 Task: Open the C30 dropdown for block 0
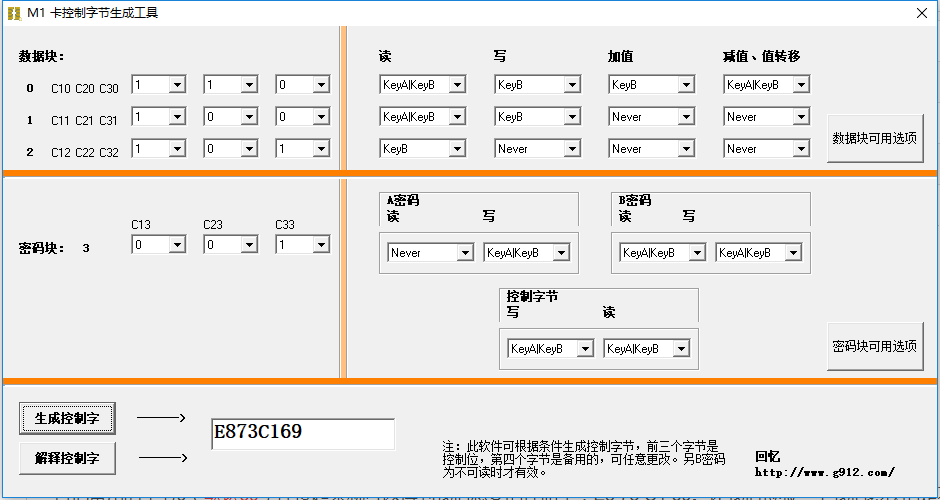coord(321,85)
